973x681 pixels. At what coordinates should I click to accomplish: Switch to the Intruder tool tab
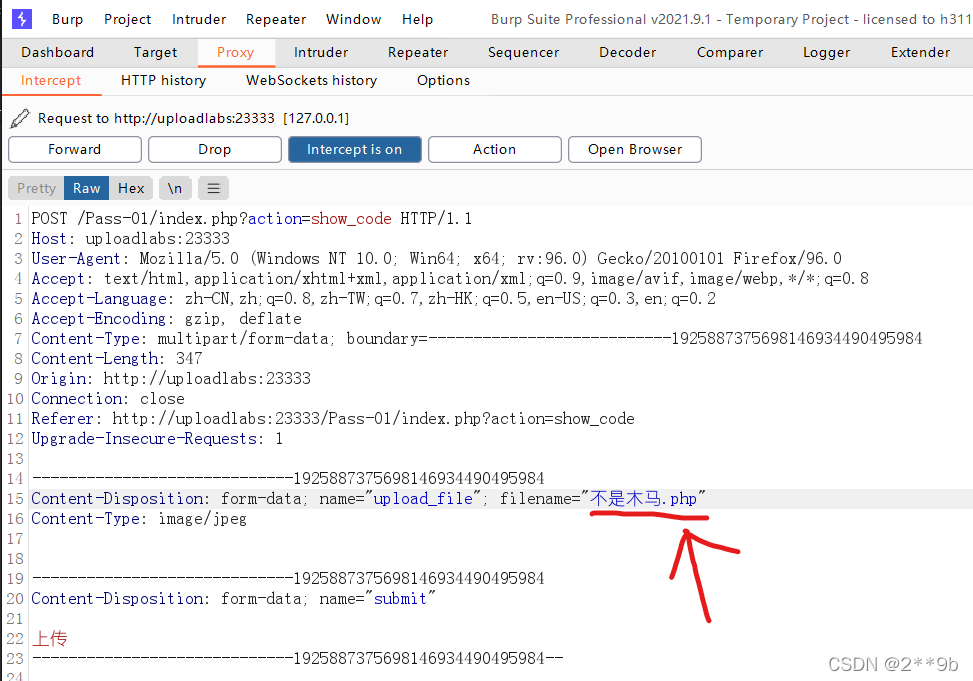pos(321,52)
